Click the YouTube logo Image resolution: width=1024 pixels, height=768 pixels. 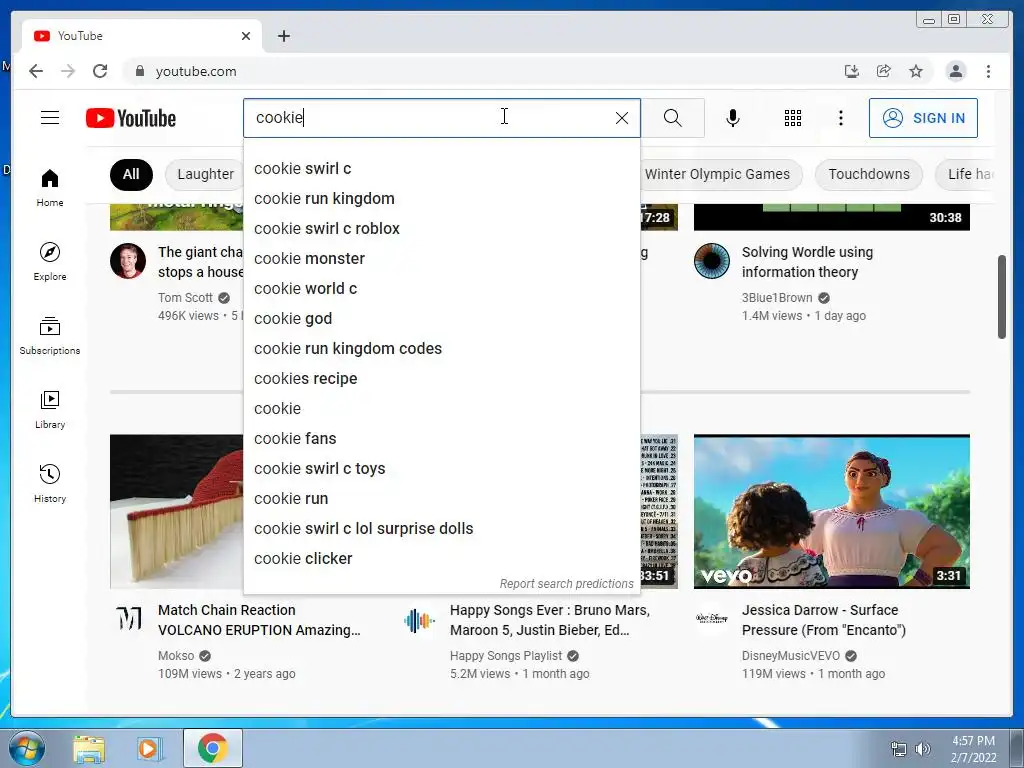[131, 118]
